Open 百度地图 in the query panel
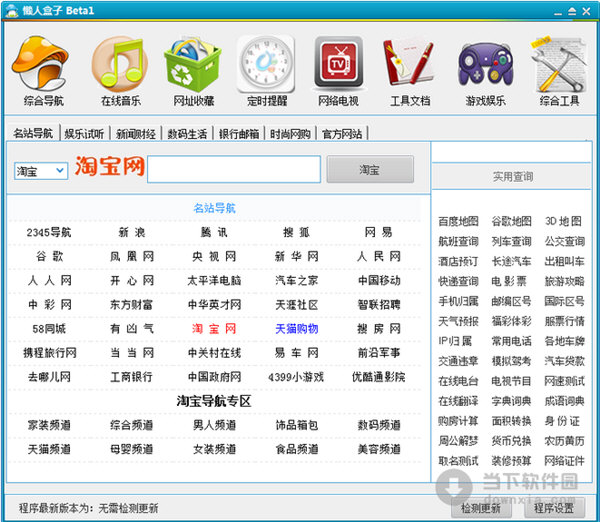This screenshot has width=600, height=522. tap(458, 221)
